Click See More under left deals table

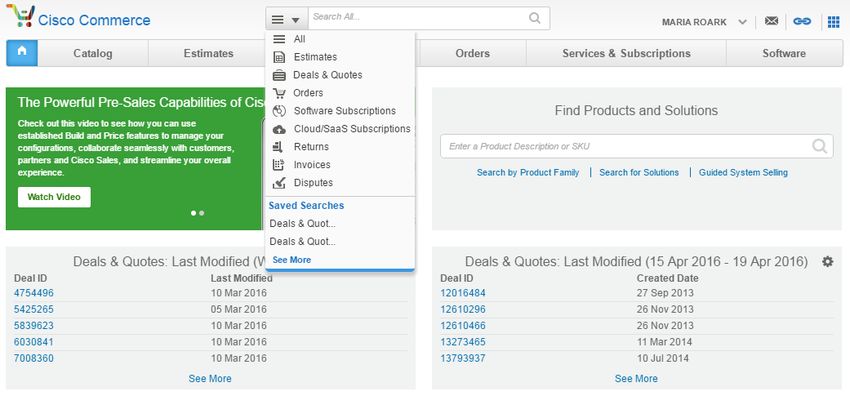click(210, 379)
